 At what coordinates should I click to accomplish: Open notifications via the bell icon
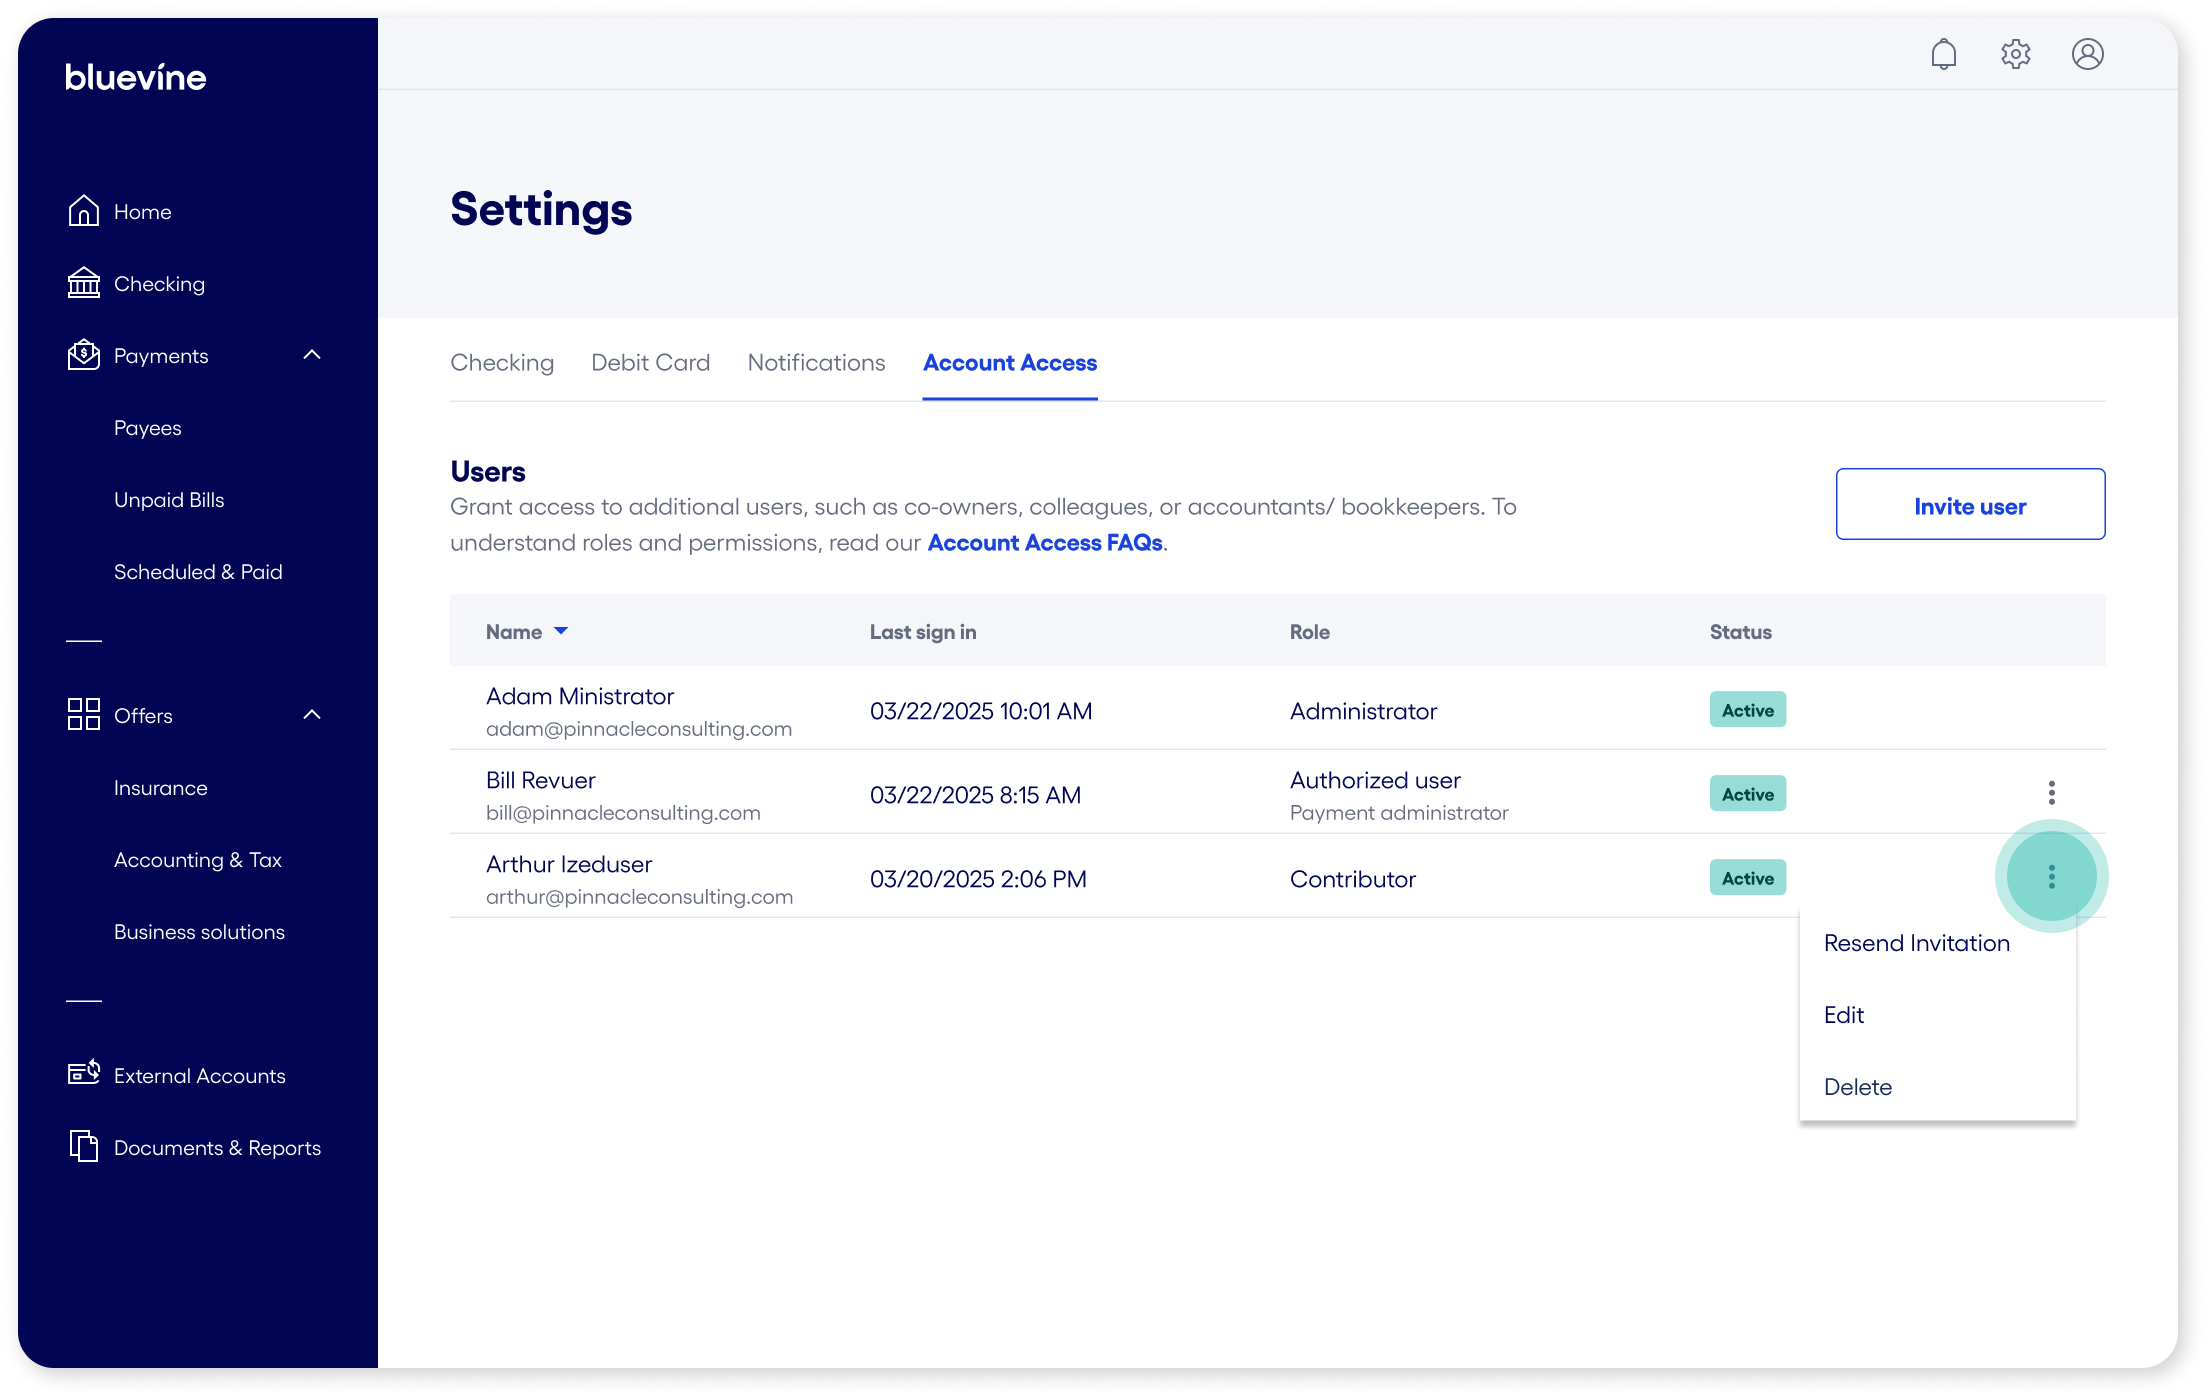pyautogui.click(x=1944, y=54)
